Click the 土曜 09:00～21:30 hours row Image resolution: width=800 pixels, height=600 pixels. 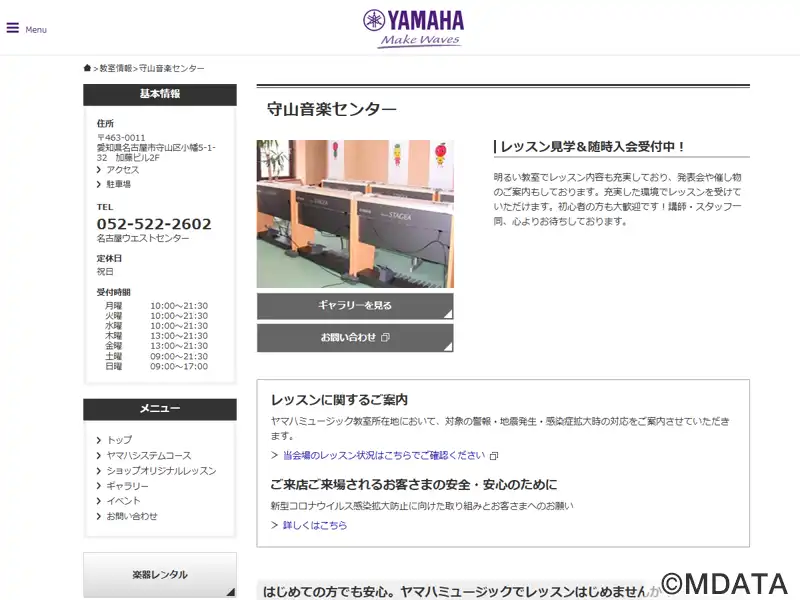pos(156,356)
